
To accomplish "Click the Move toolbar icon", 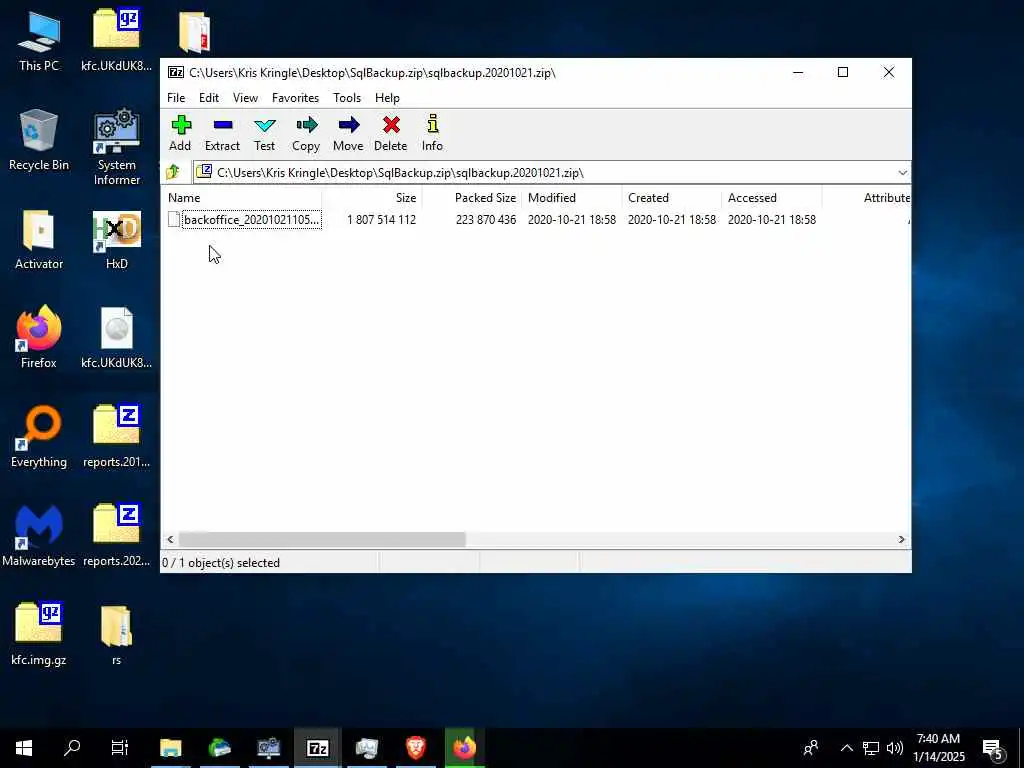I will (x=348, y=133).
